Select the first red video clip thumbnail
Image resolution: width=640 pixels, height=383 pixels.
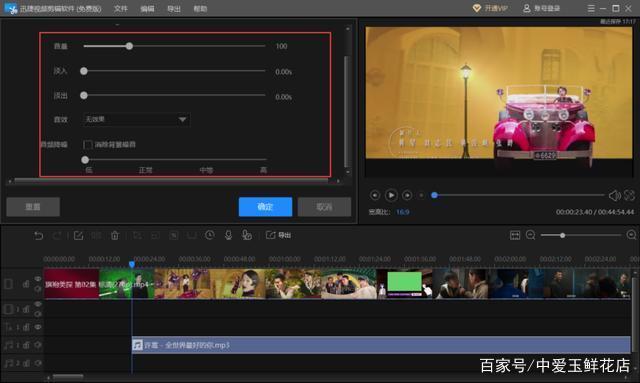71,284
